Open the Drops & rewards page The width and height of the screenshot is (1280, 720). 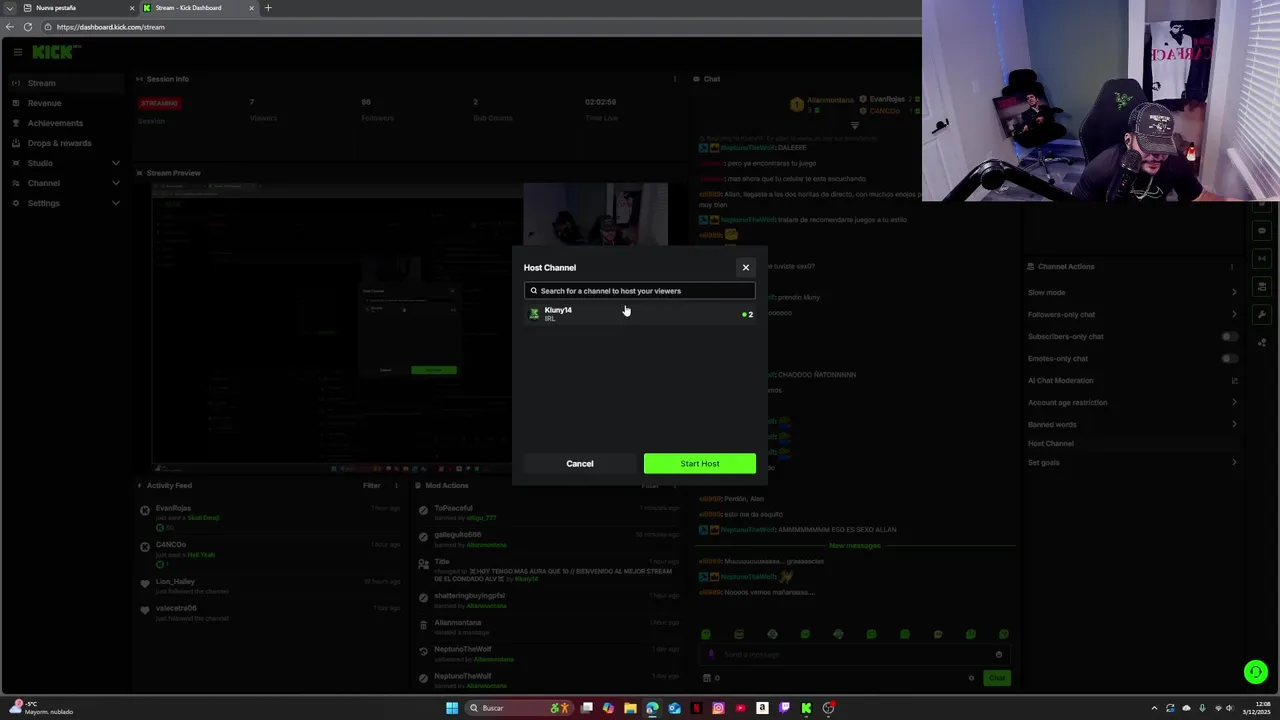pyautogui.click(x=66, y=143)
